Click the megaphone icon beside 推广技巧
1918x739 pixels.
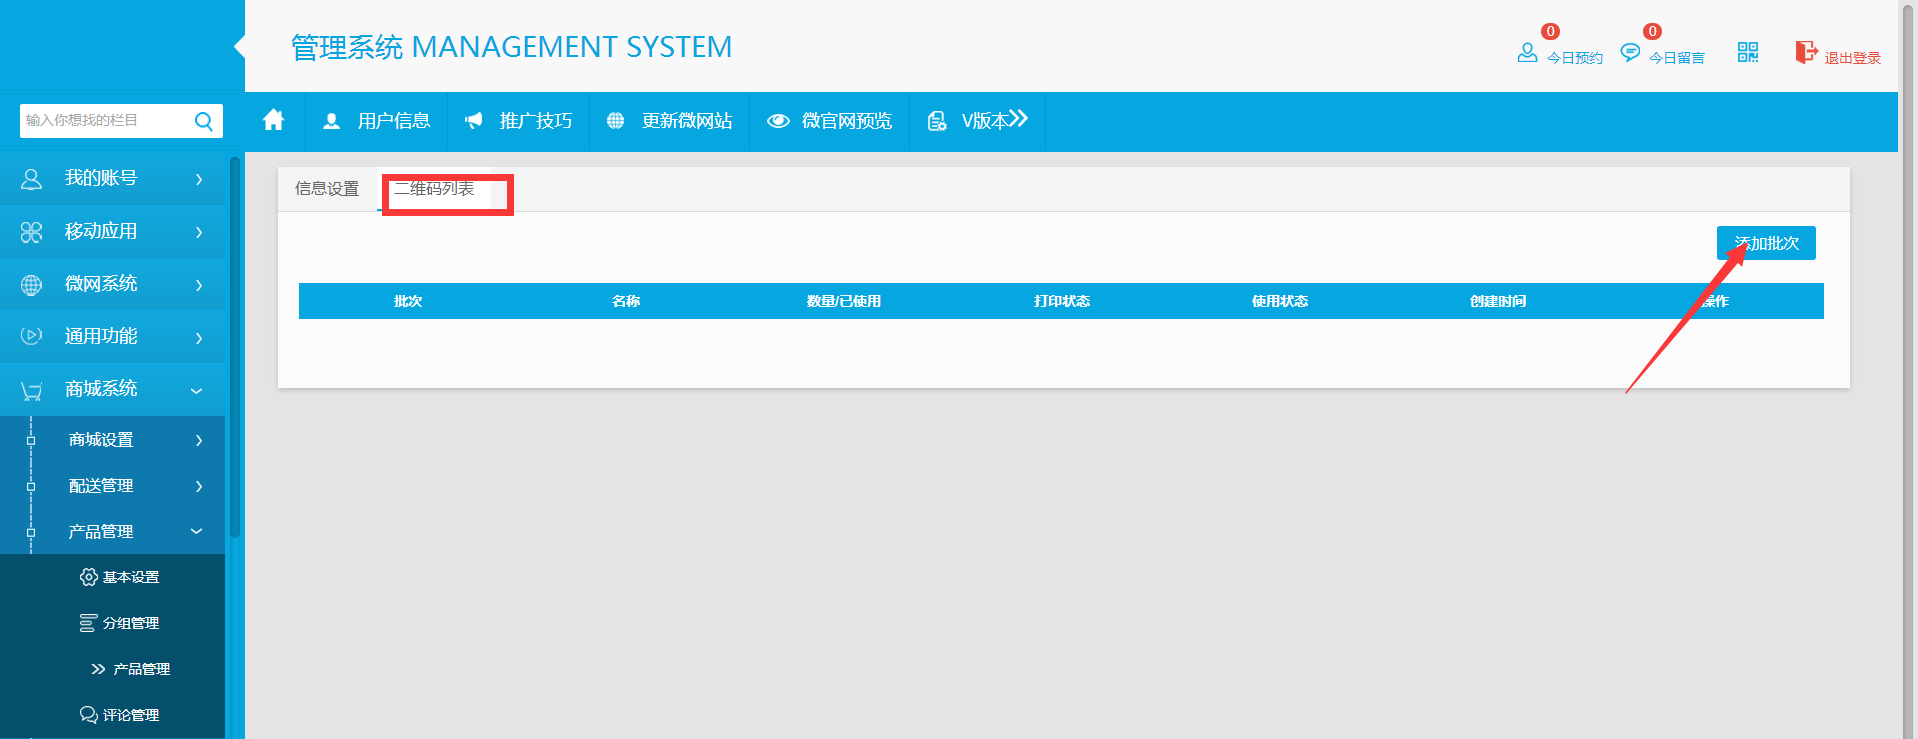(x=474, y=121)
